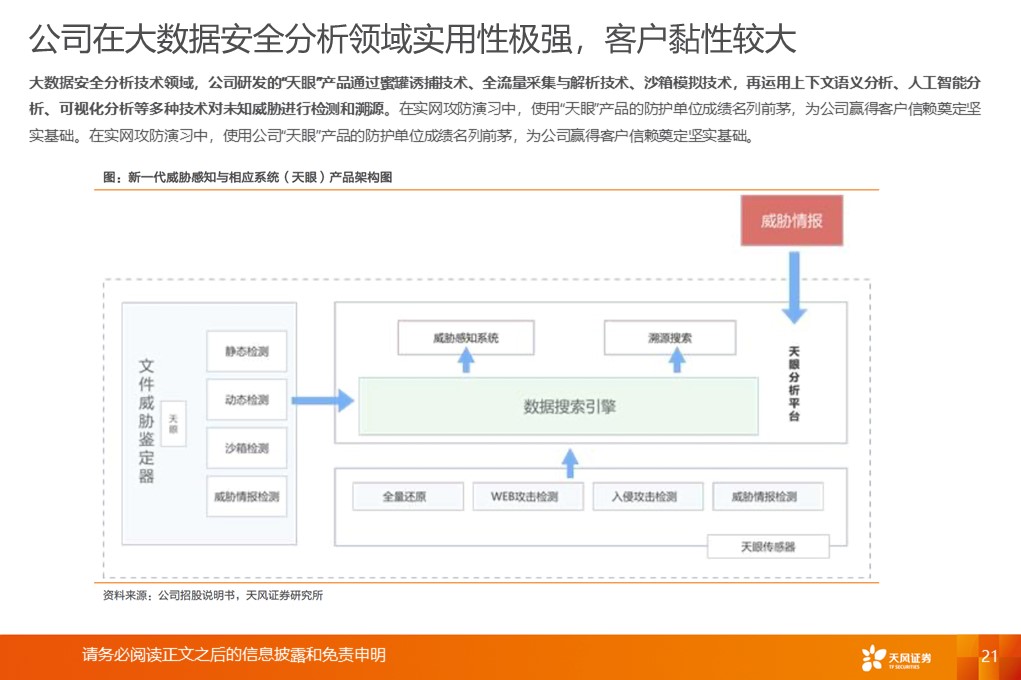This screenshot has height=680, width=1021.
Task: Click the 威胁感知系统 box
Action: [x=465, y=337]
